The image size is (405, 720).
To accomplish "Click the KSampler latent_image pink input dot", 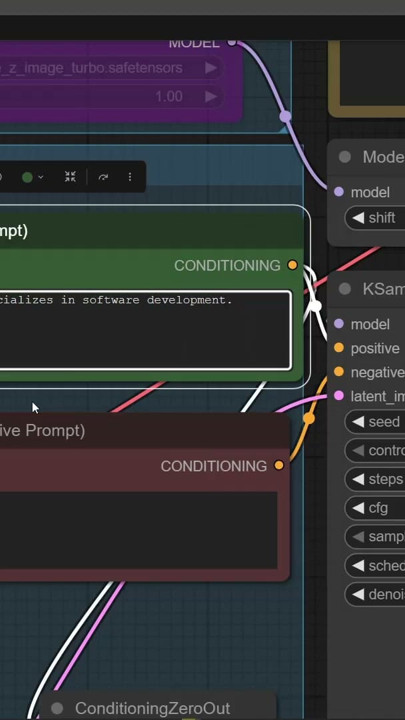I will tap(339, 395).
